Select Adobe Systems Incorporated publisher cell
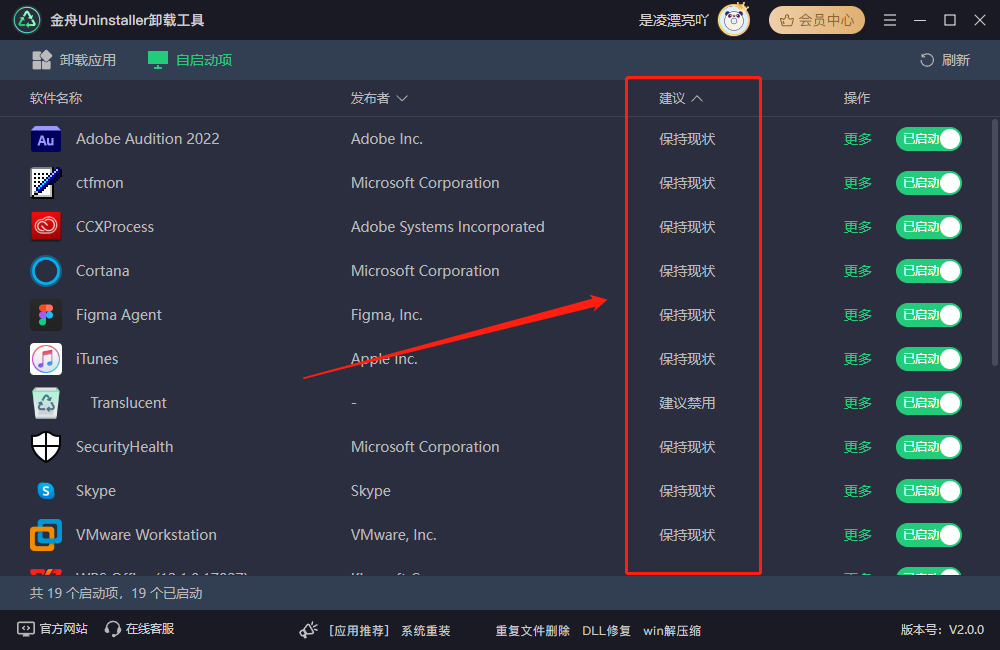Image resolution: width=1000 pixels, height=650 pixels. 448,227
